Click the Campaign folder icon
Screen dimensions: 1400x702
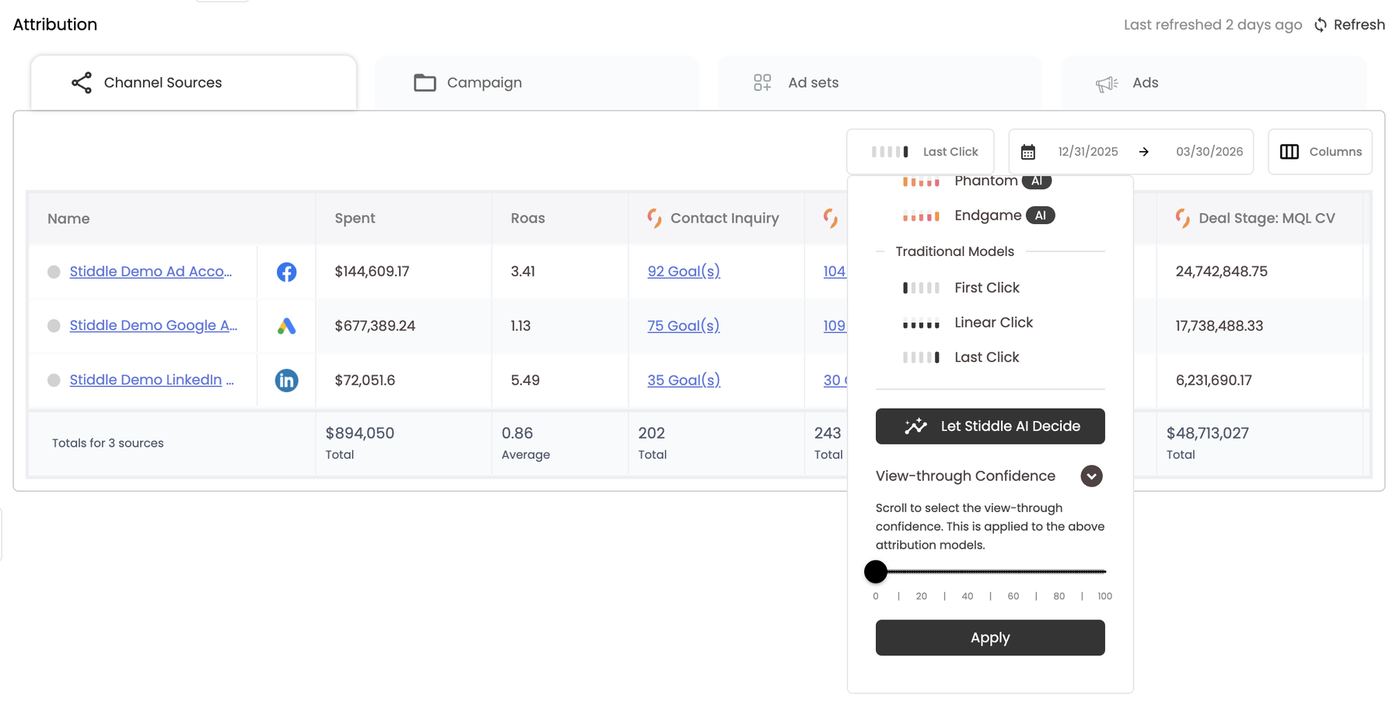pos(425,83)
